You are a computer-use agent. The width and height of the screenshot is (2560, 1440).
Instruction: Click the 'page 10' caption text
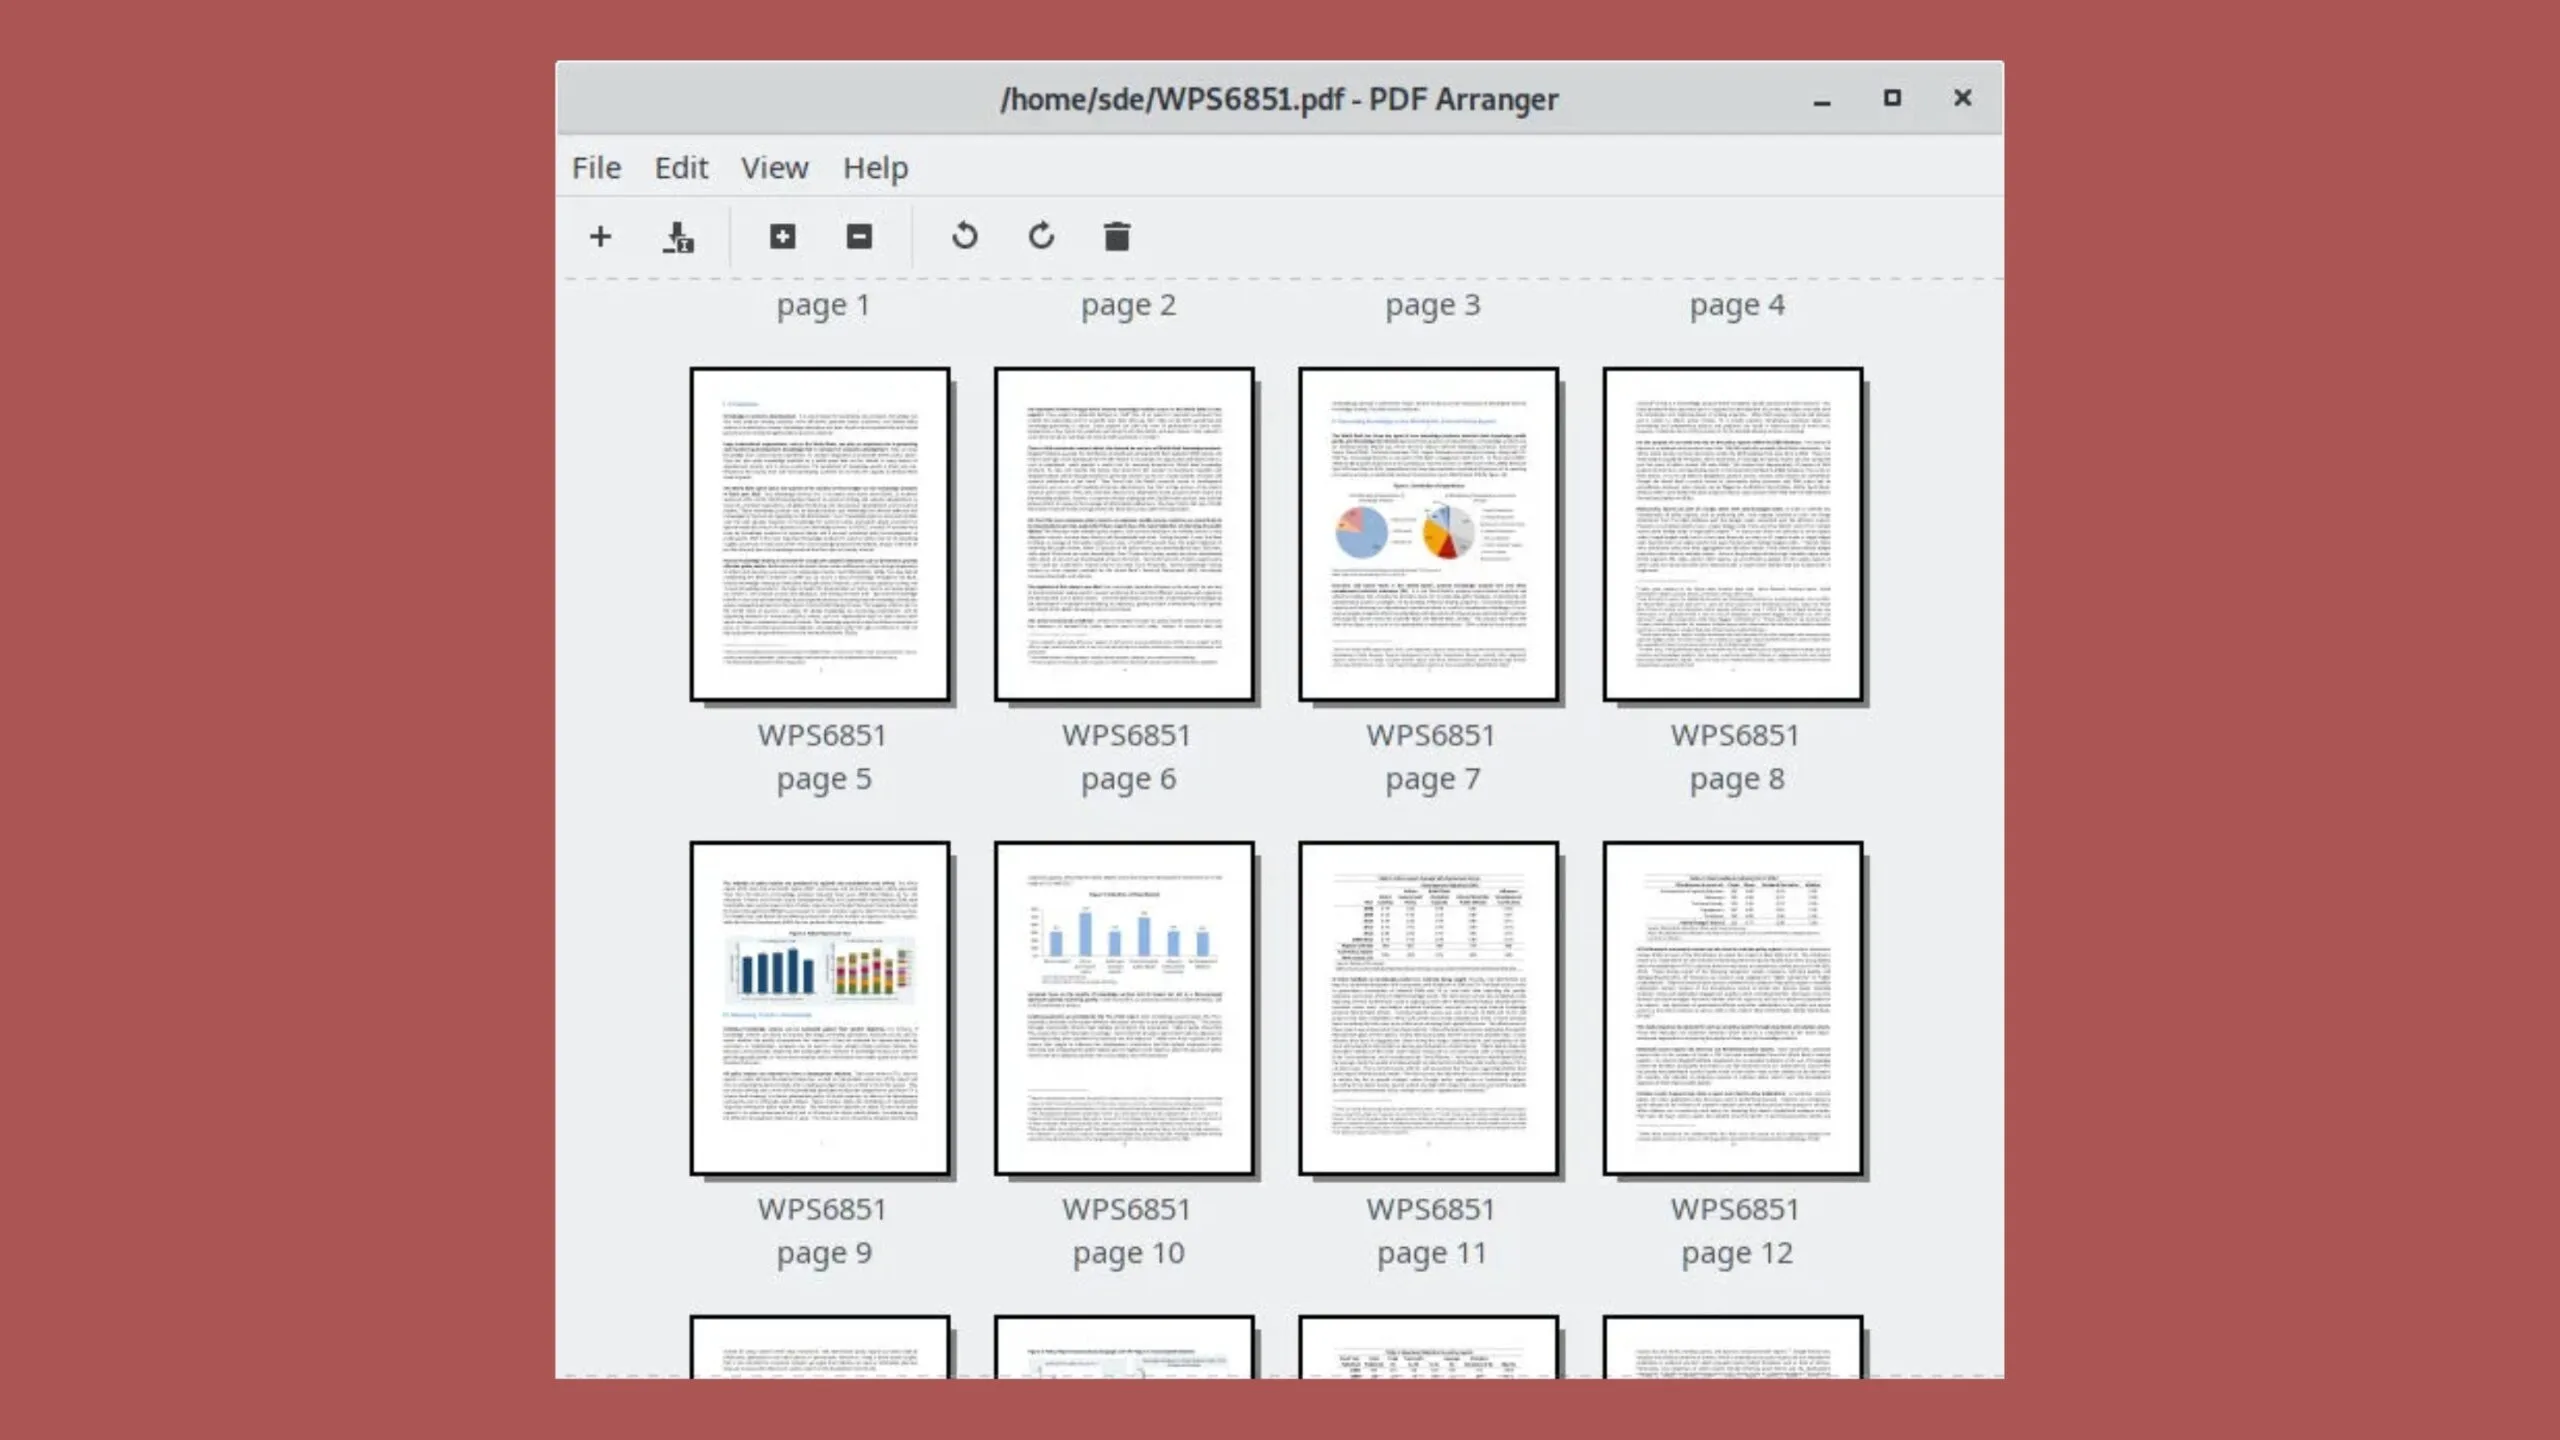[x=1128, y=1253]
